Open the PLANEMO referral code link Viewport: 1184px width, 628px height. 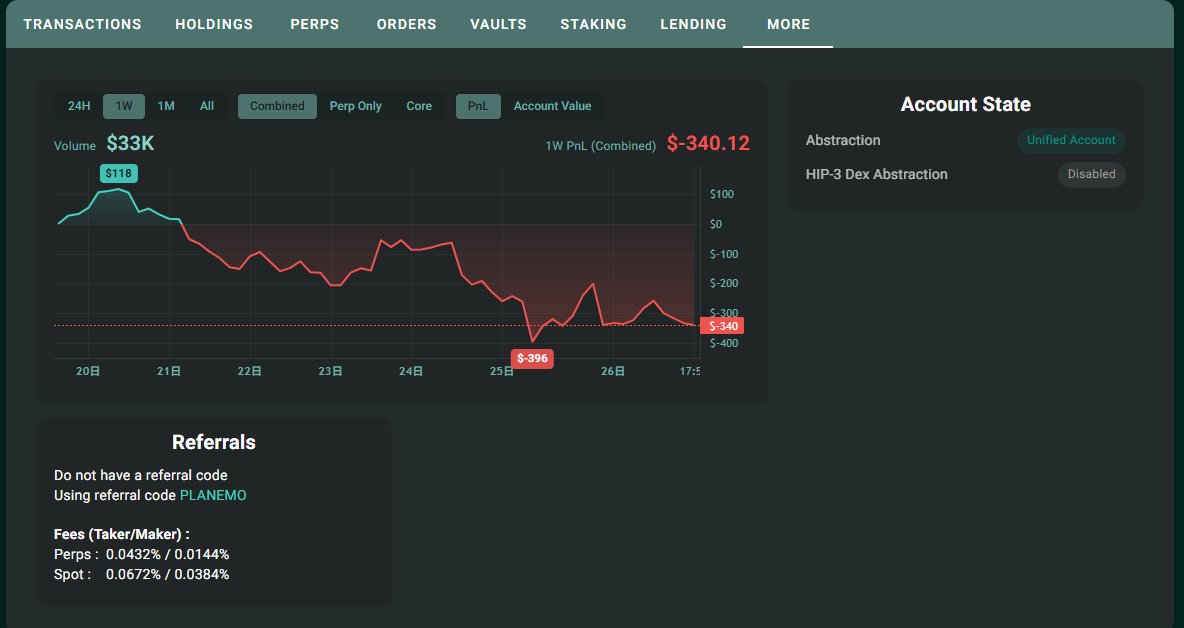tap(213, 496)
